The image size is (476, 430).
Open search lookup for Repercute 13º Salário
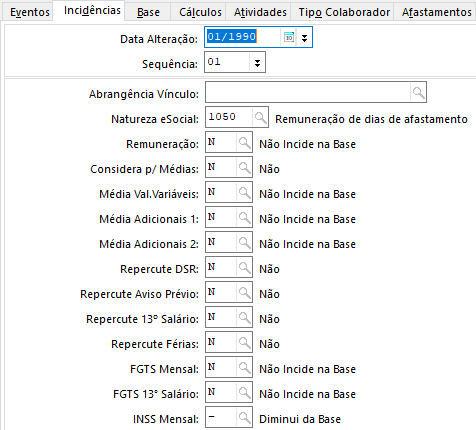click(244, 317)
